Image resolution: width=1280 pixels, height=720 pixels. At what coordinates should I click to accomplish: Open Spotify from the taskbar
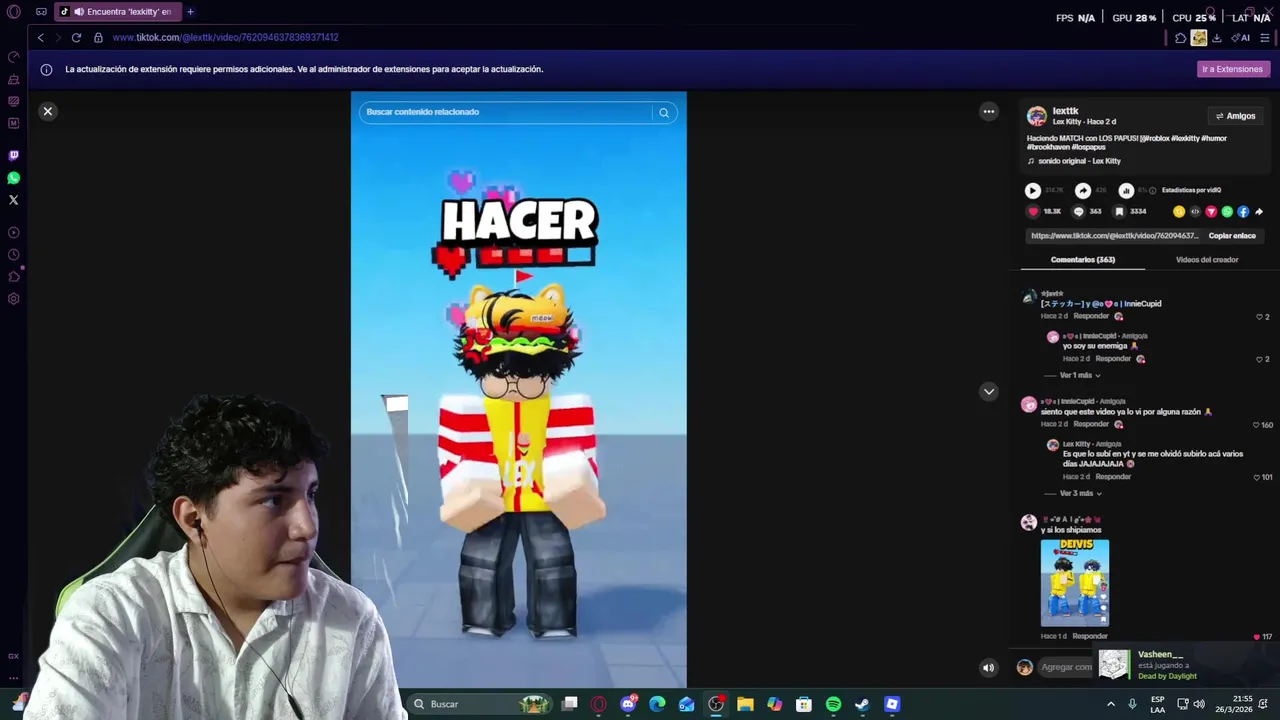point(833,705)
